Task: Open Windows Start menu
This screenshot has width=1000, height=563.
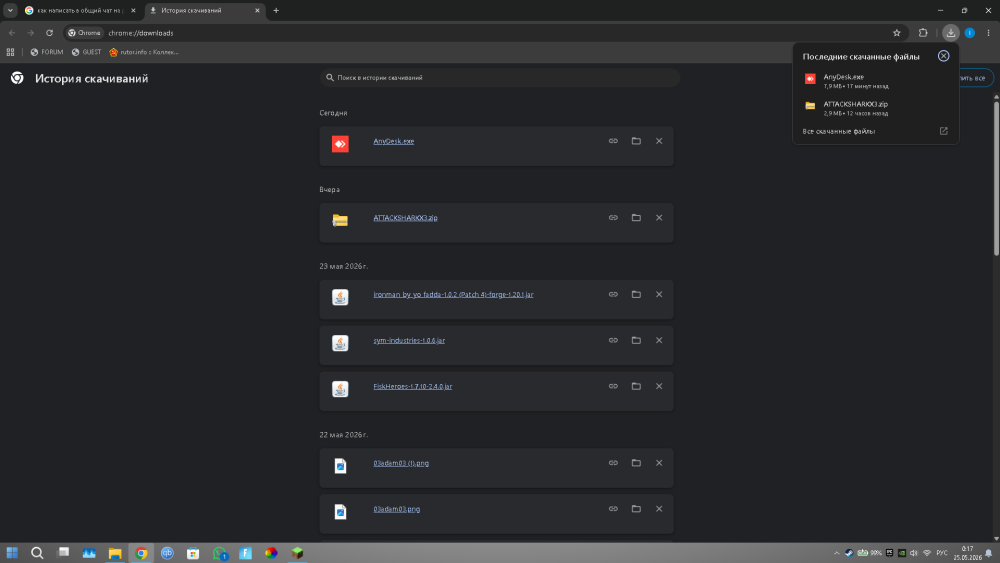Action: 12,553
